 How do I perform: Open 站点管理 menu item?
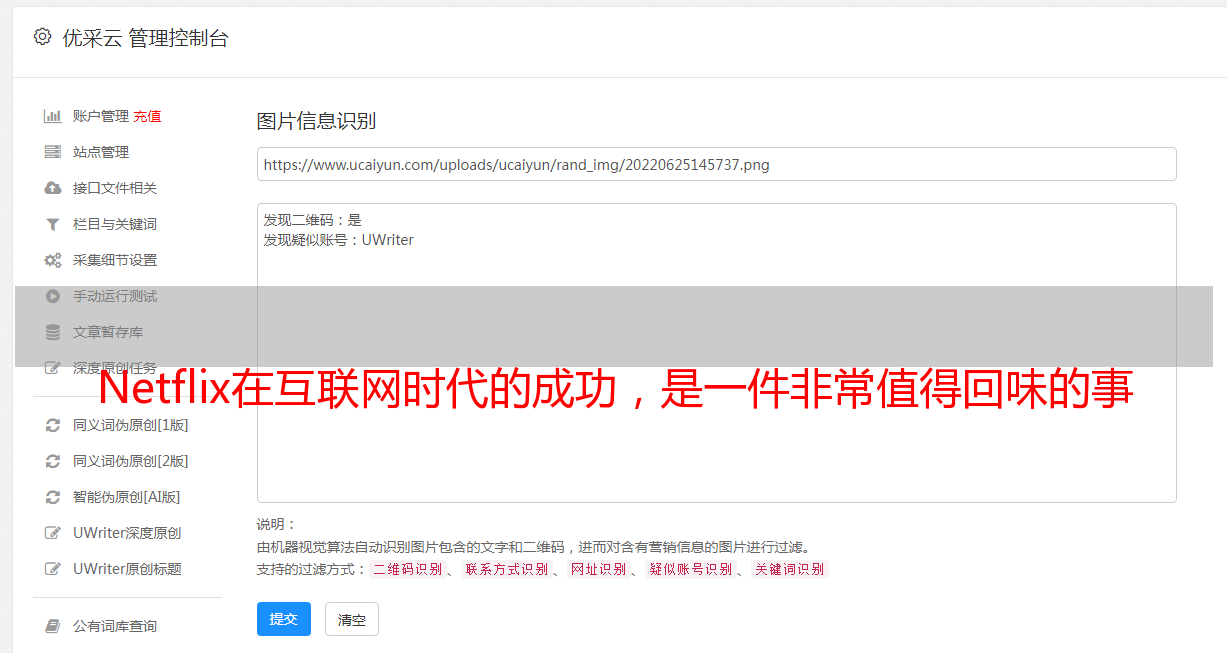point(101,152)
